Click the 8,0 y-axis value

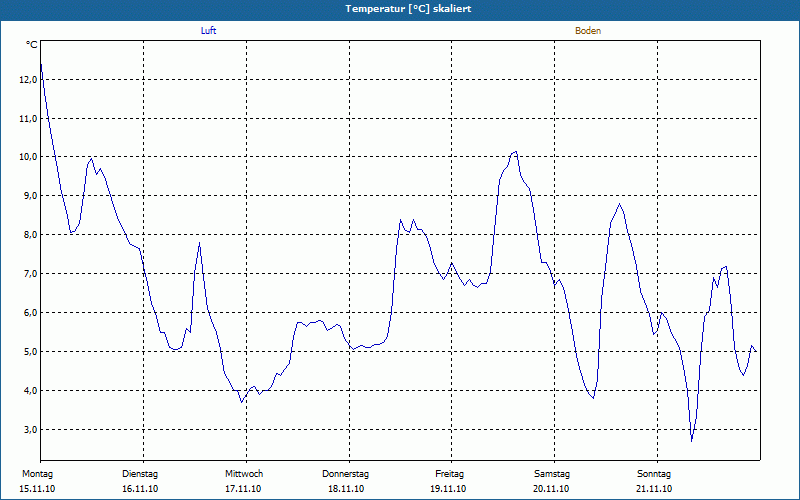tap(30, 235)
